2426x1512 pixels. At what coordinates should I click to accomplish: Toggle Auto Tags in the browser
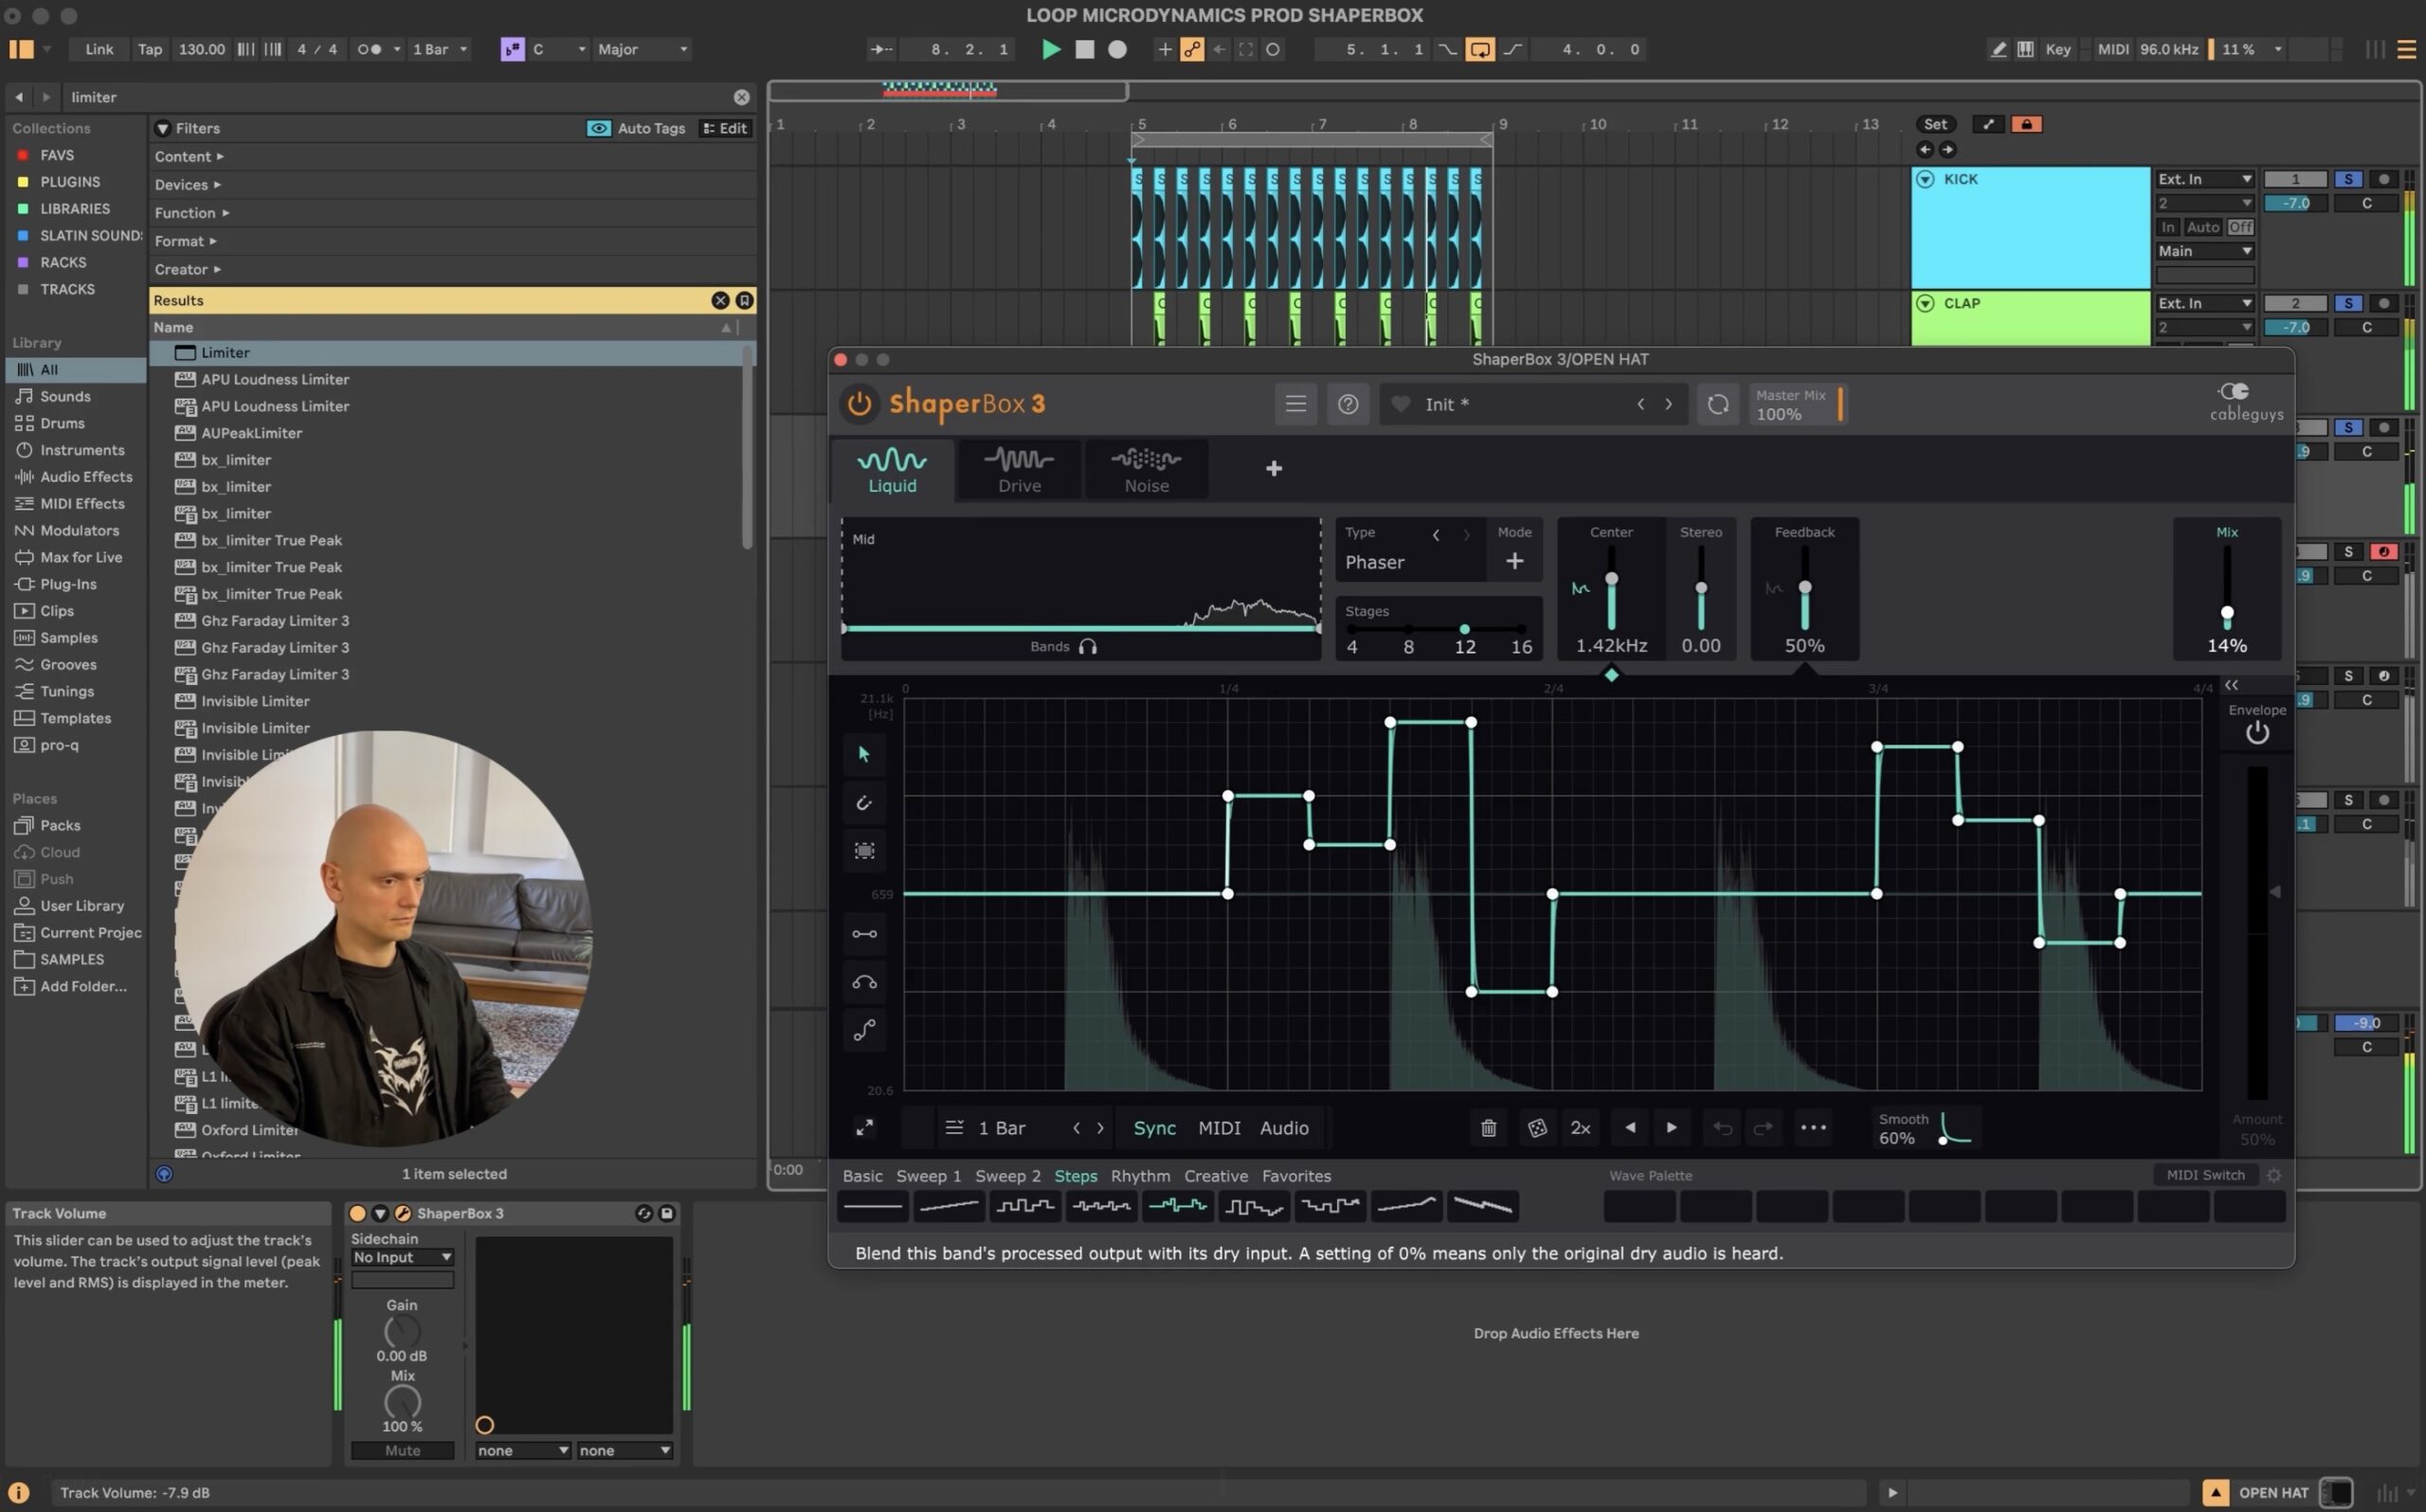(x=637, y=128)
